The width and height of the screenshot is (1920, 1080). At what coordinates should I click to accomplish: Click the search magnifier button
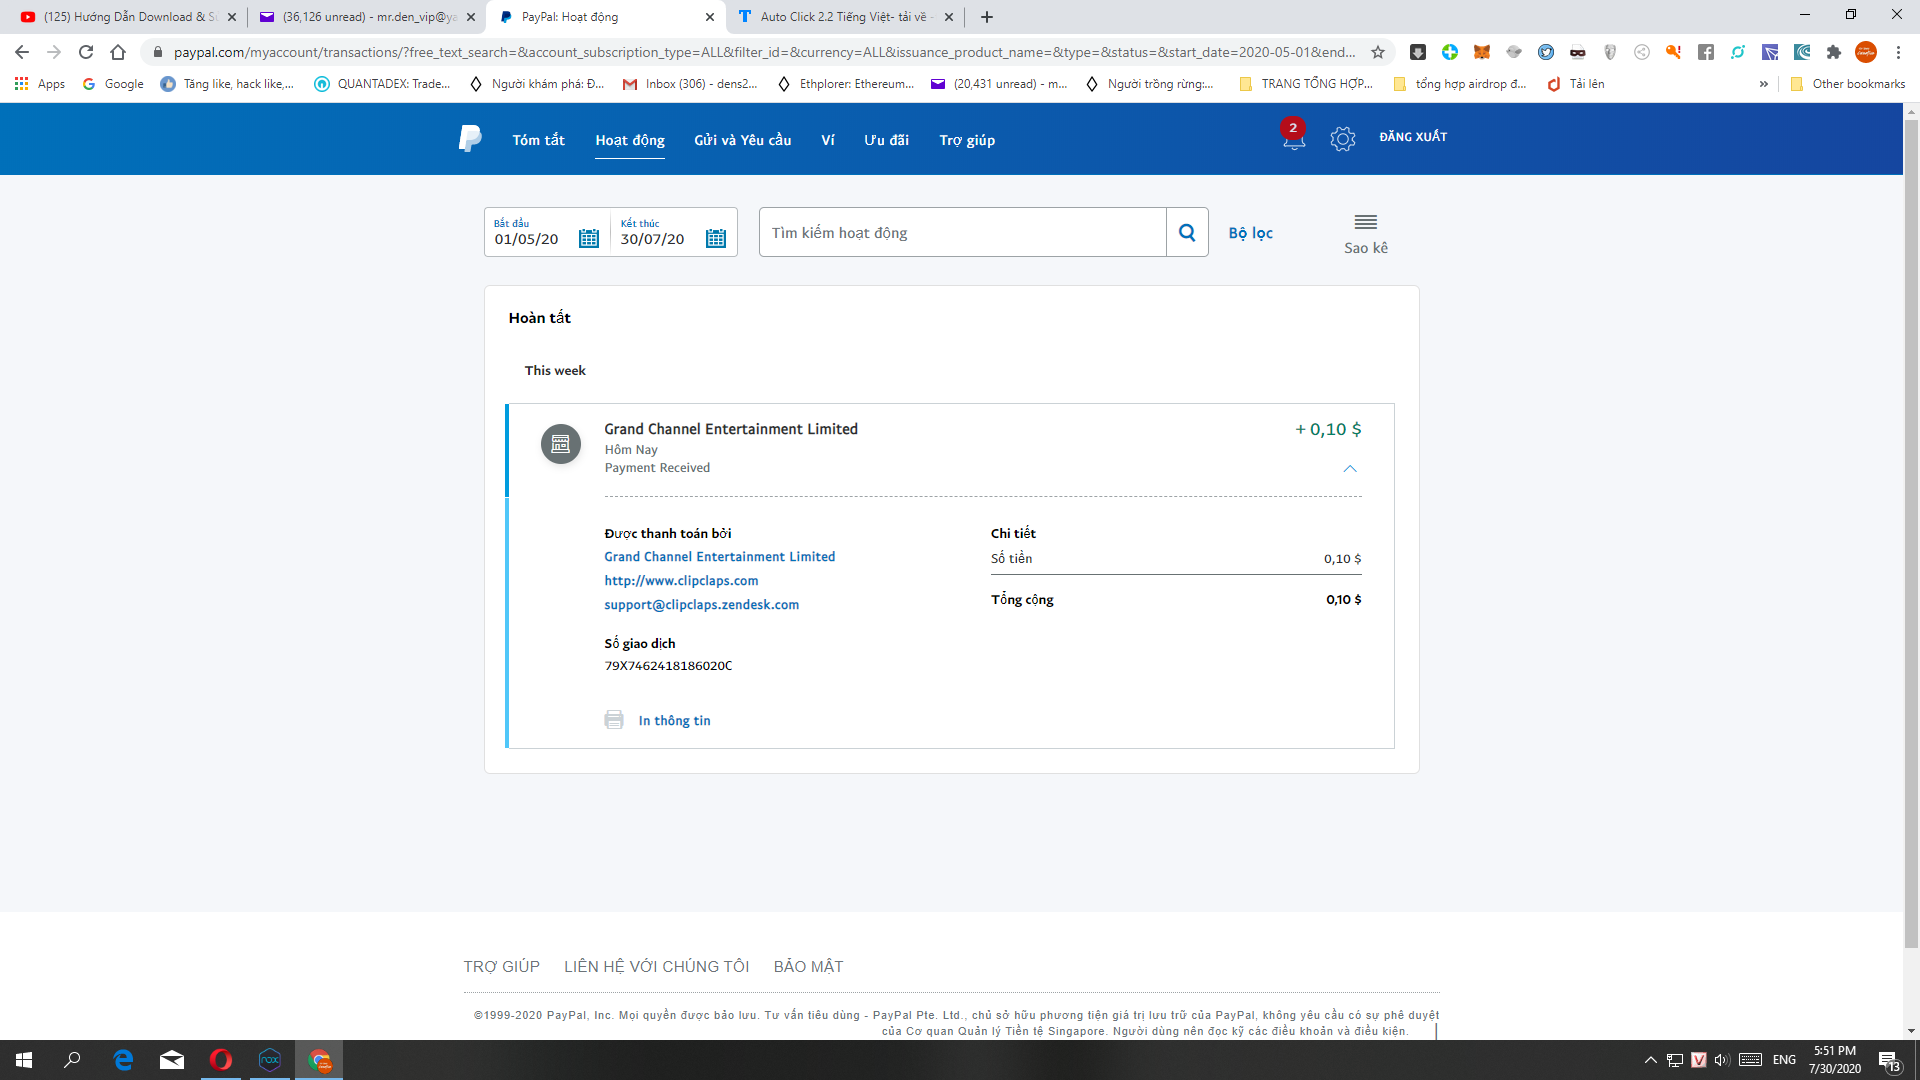(x=1187, y=232)
